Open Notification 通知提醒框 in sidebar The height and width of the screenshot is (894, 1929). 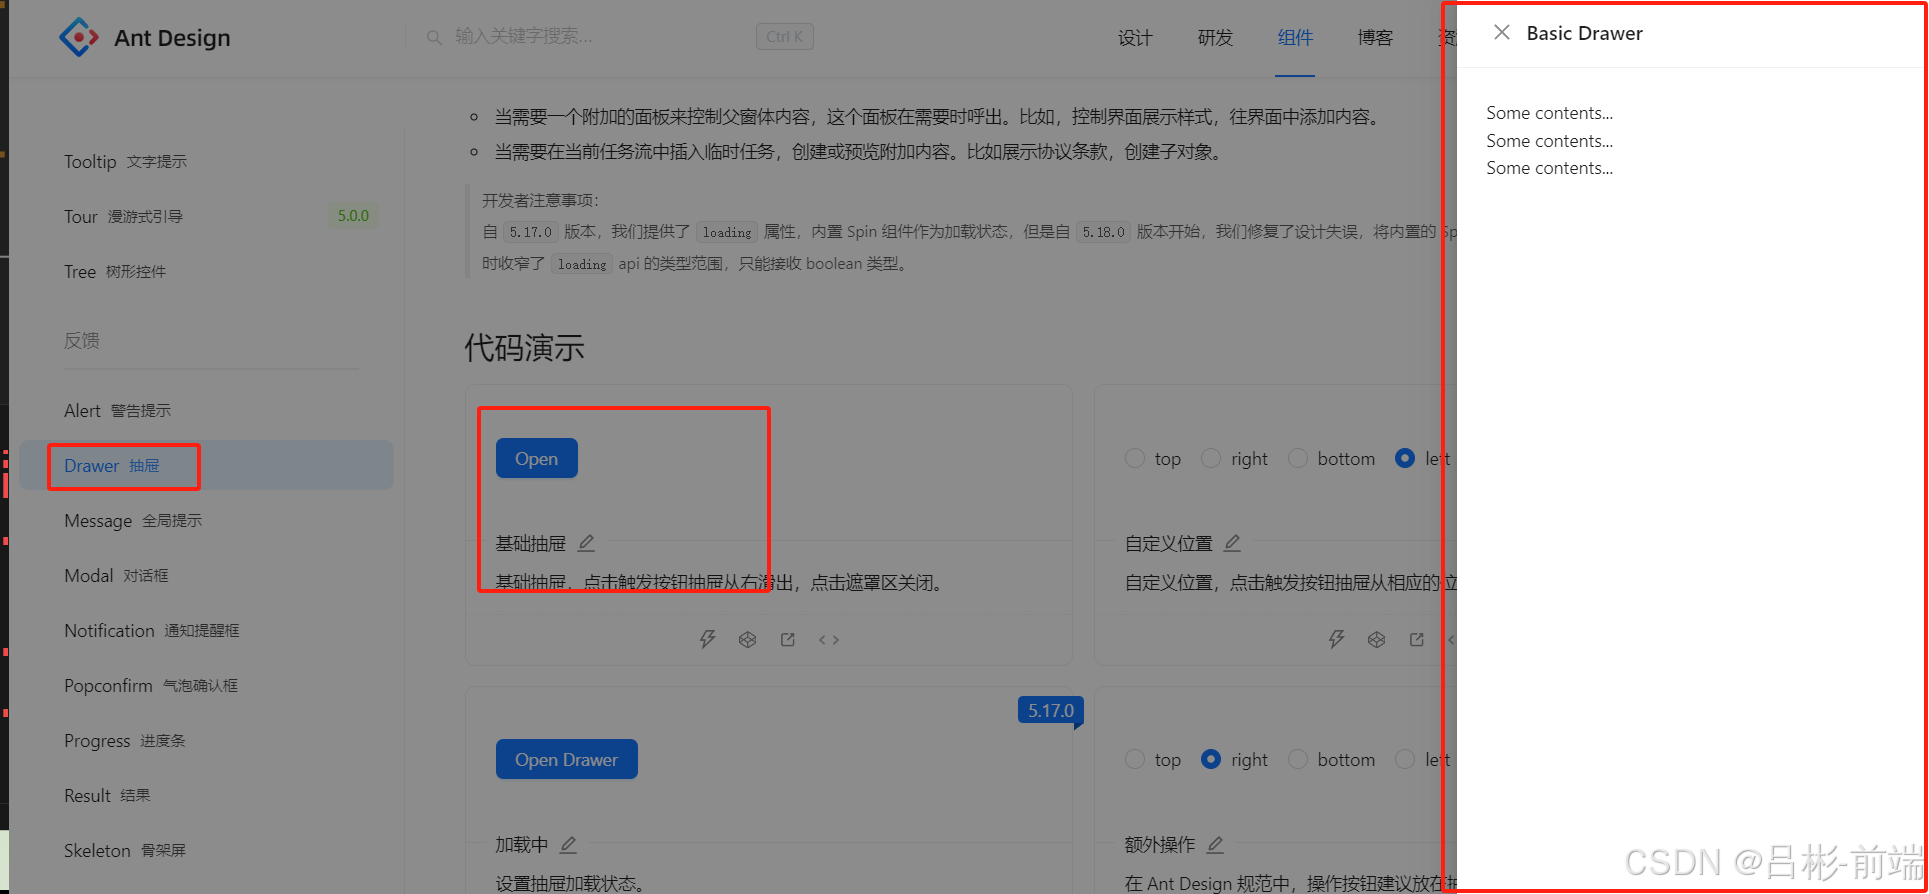(x=206, y=630)
